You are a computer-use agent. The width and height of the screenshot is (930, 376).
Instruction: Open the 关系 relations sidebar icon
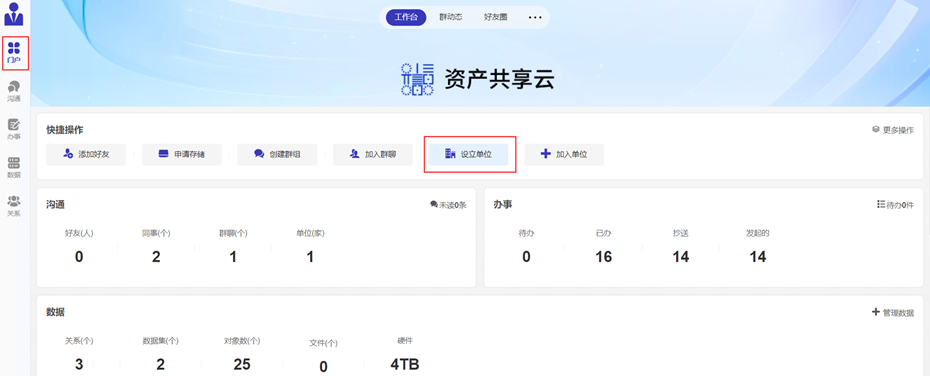pos(14,205)
